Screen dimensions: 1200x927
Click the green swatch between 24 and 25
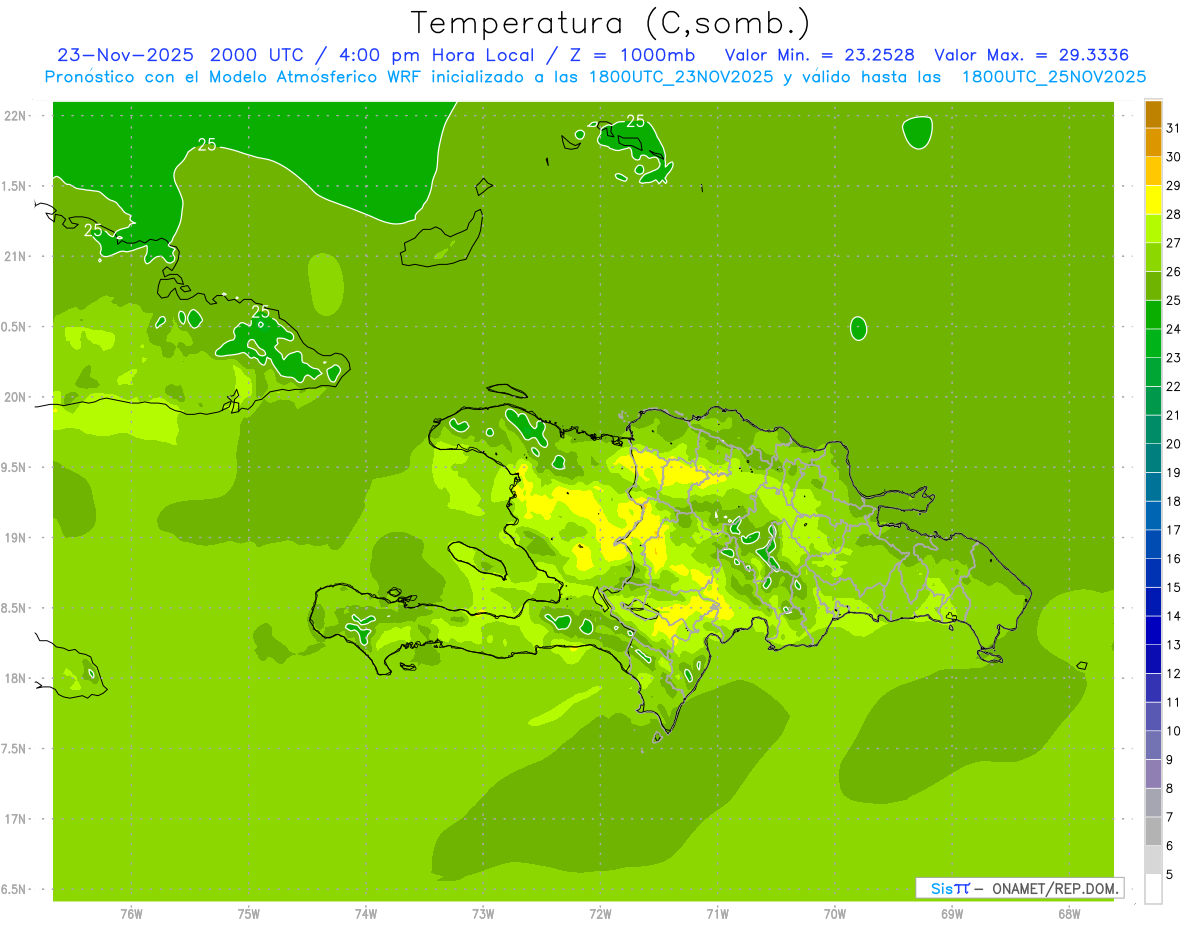click(1153, 315)
